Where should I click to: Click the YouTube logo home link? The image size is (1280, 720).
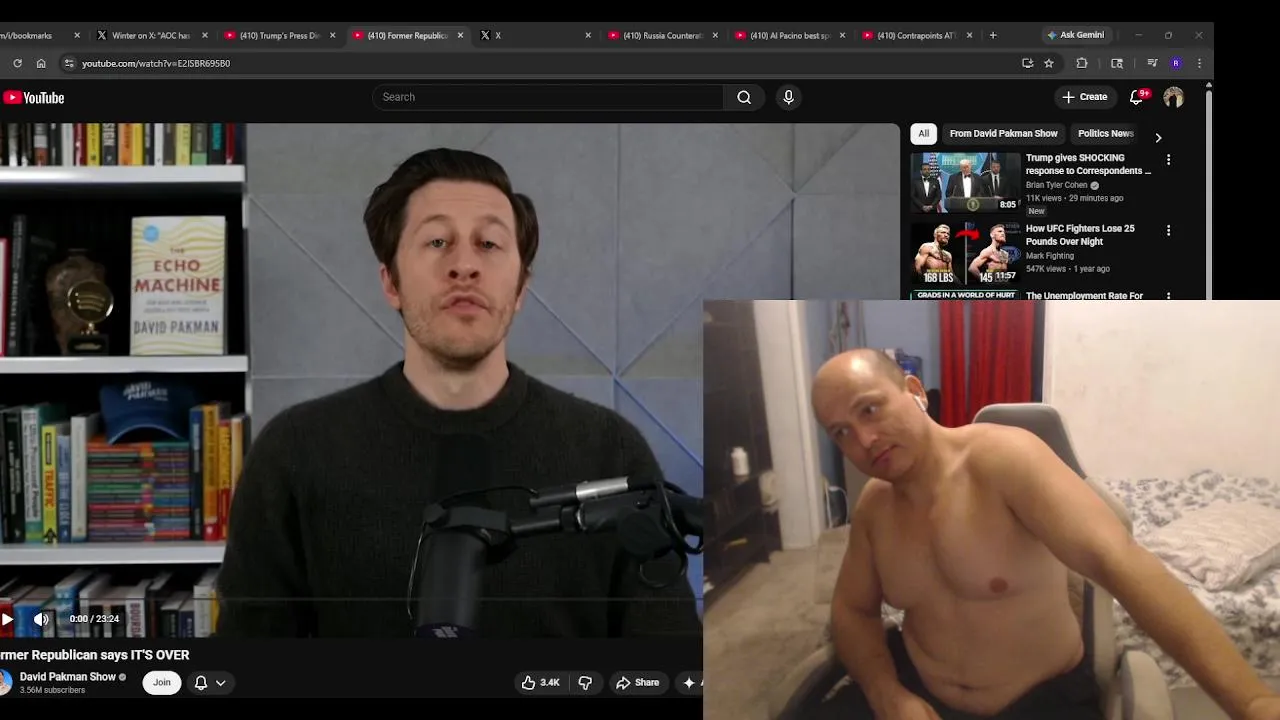pos(34,98)
